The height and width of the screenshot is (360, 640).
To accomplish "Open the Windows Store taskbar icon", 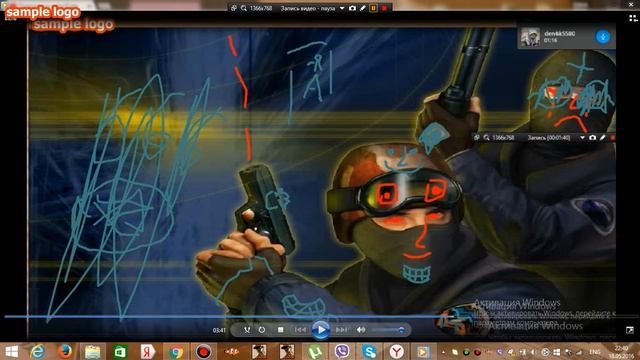I will [120, 351].
